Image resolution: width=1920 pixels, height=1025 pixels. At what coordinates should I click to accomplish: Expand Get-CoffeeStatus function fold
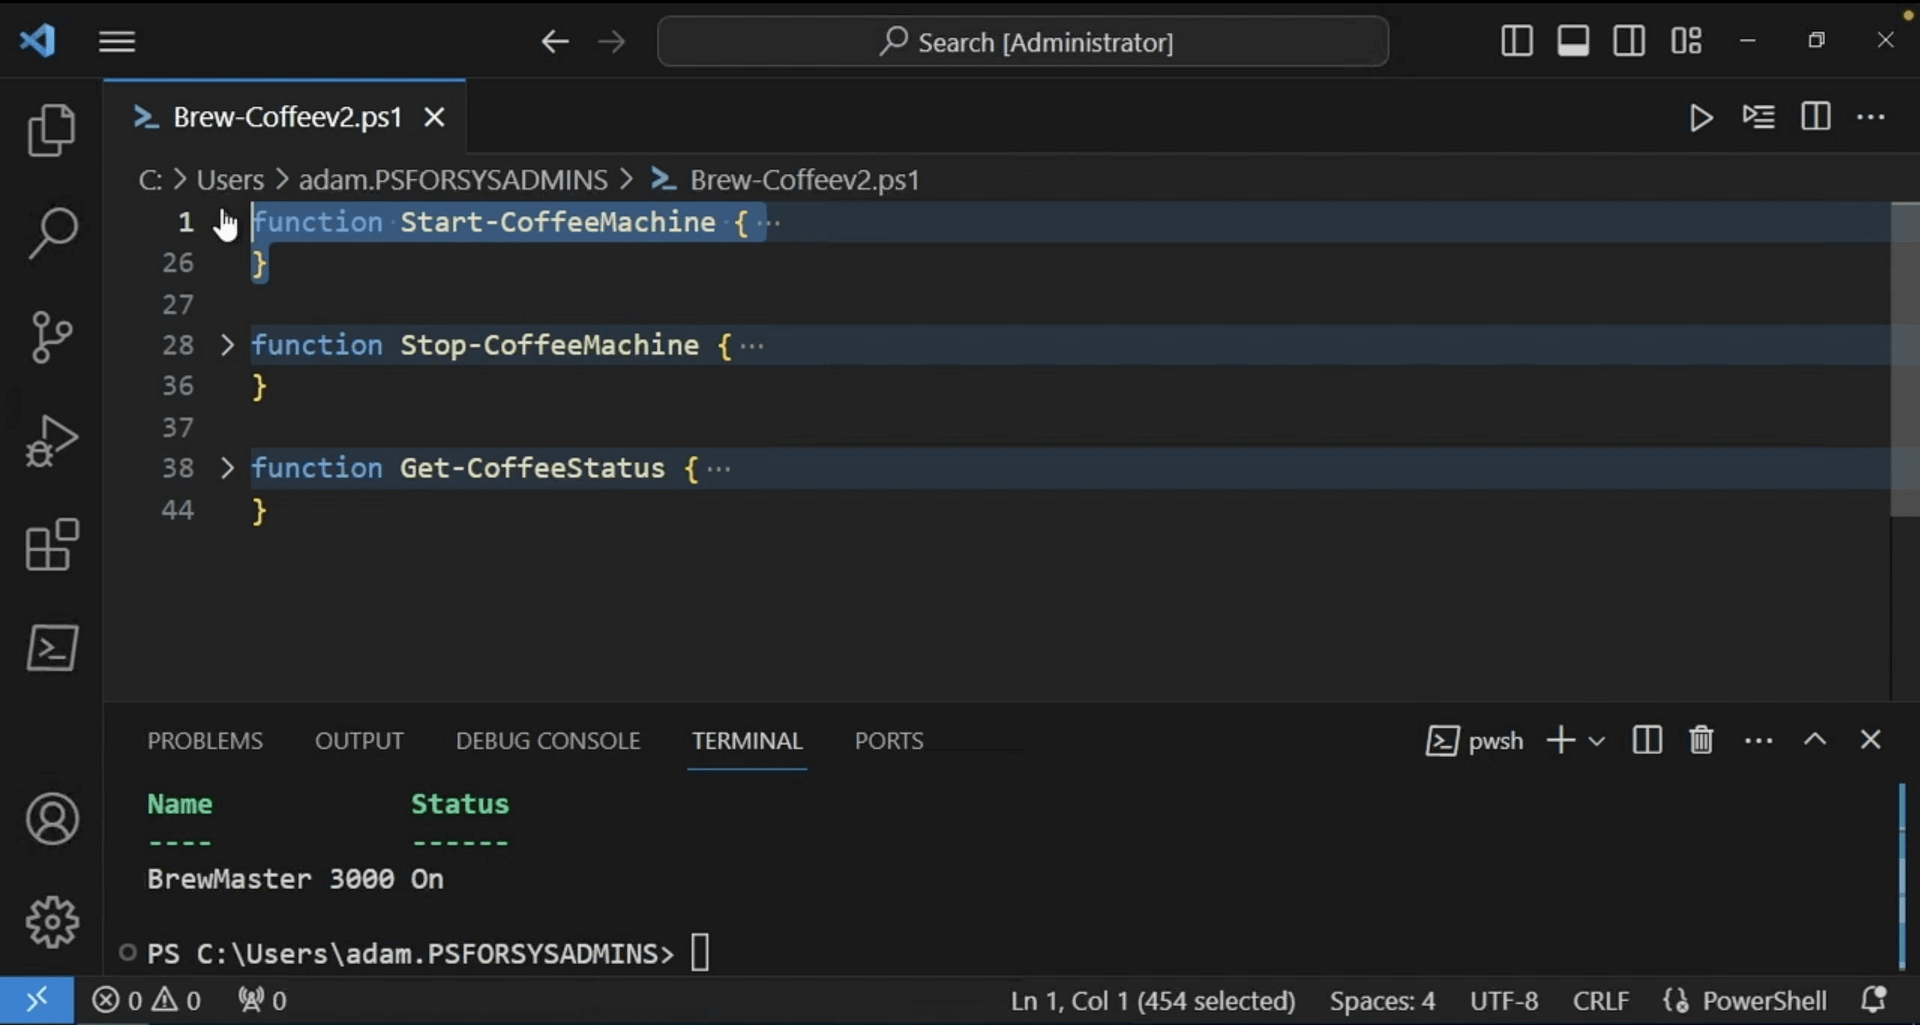click(x=227, y=468)
